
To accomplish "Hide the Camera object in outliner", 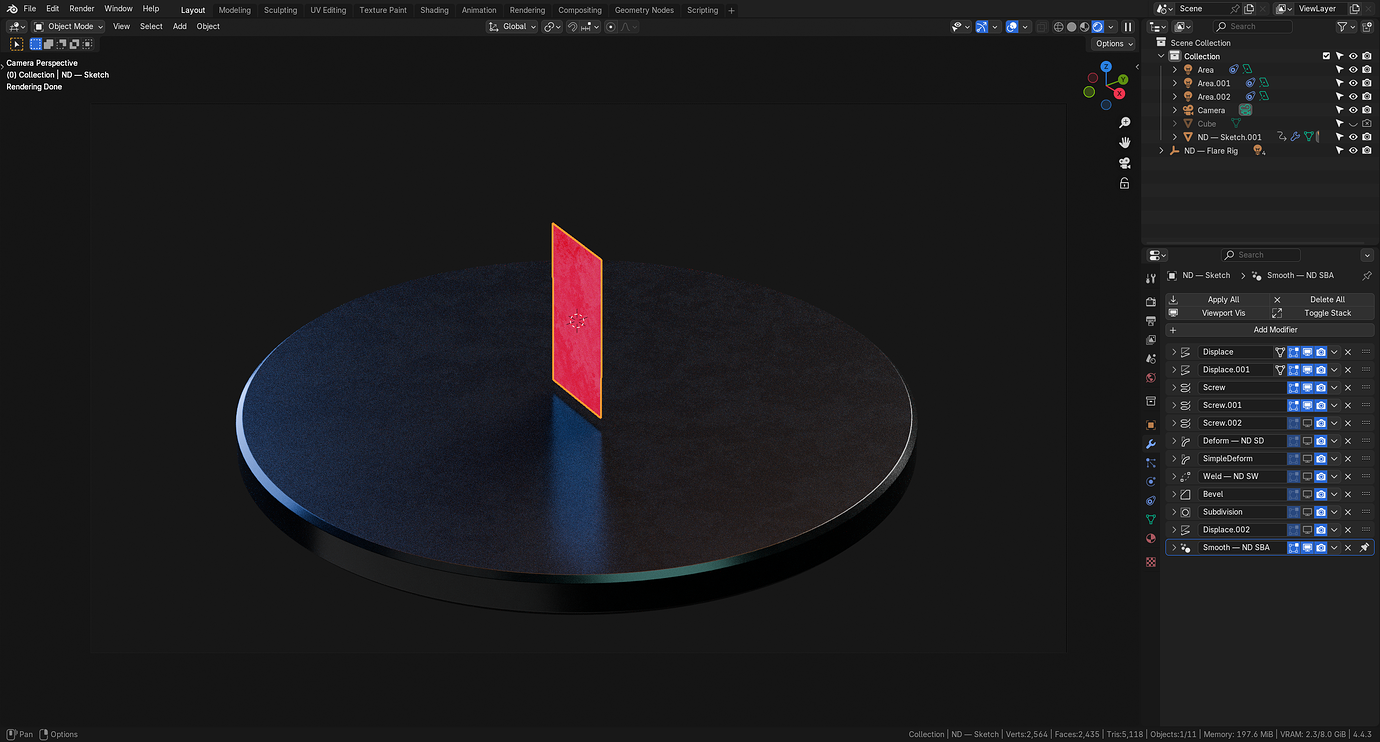I will pos(1353,110).
